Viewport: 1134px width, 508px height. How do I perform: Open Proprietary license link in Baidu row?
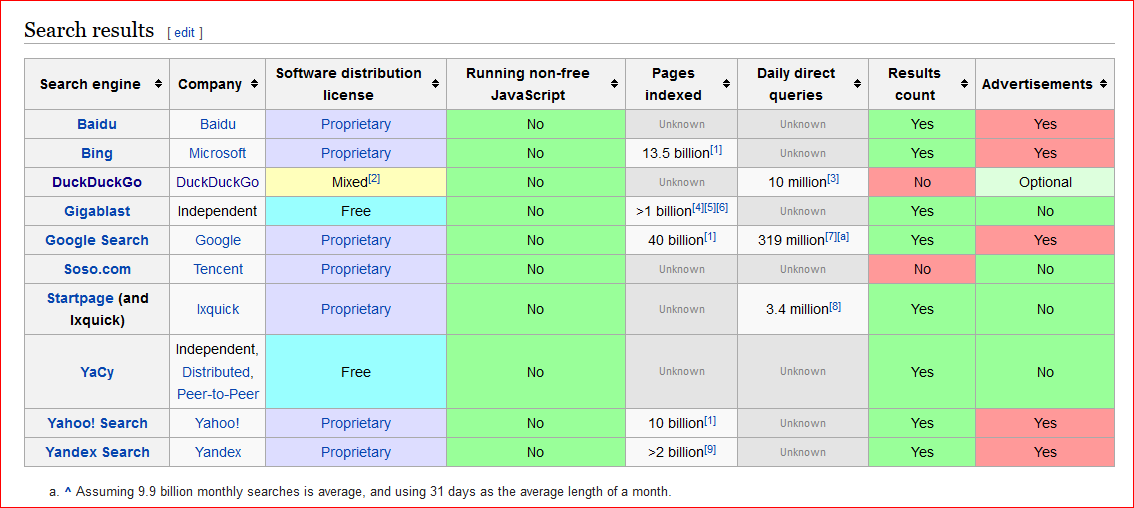coord(356,124)
